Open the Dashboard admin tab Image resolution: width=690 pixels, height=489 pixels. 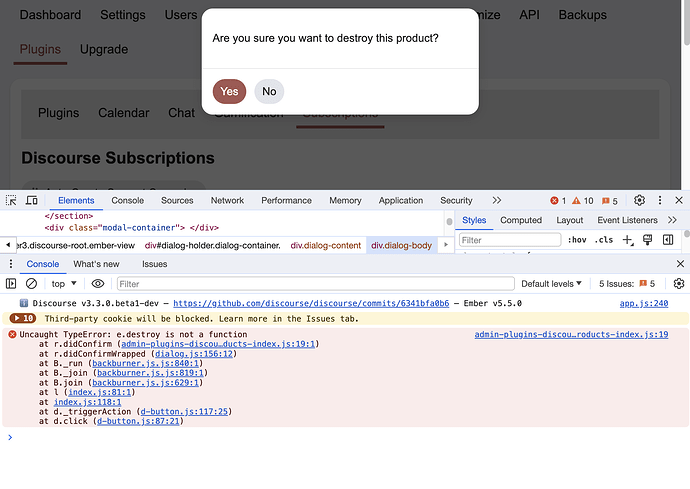tap(50, 15)
